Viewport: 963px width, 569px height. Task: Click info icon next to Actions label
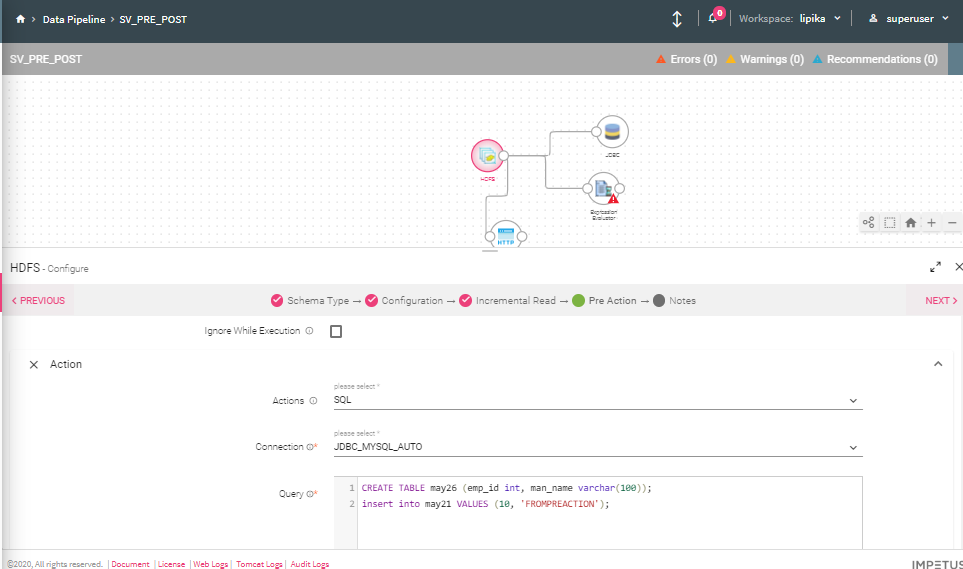coord(313,401)
